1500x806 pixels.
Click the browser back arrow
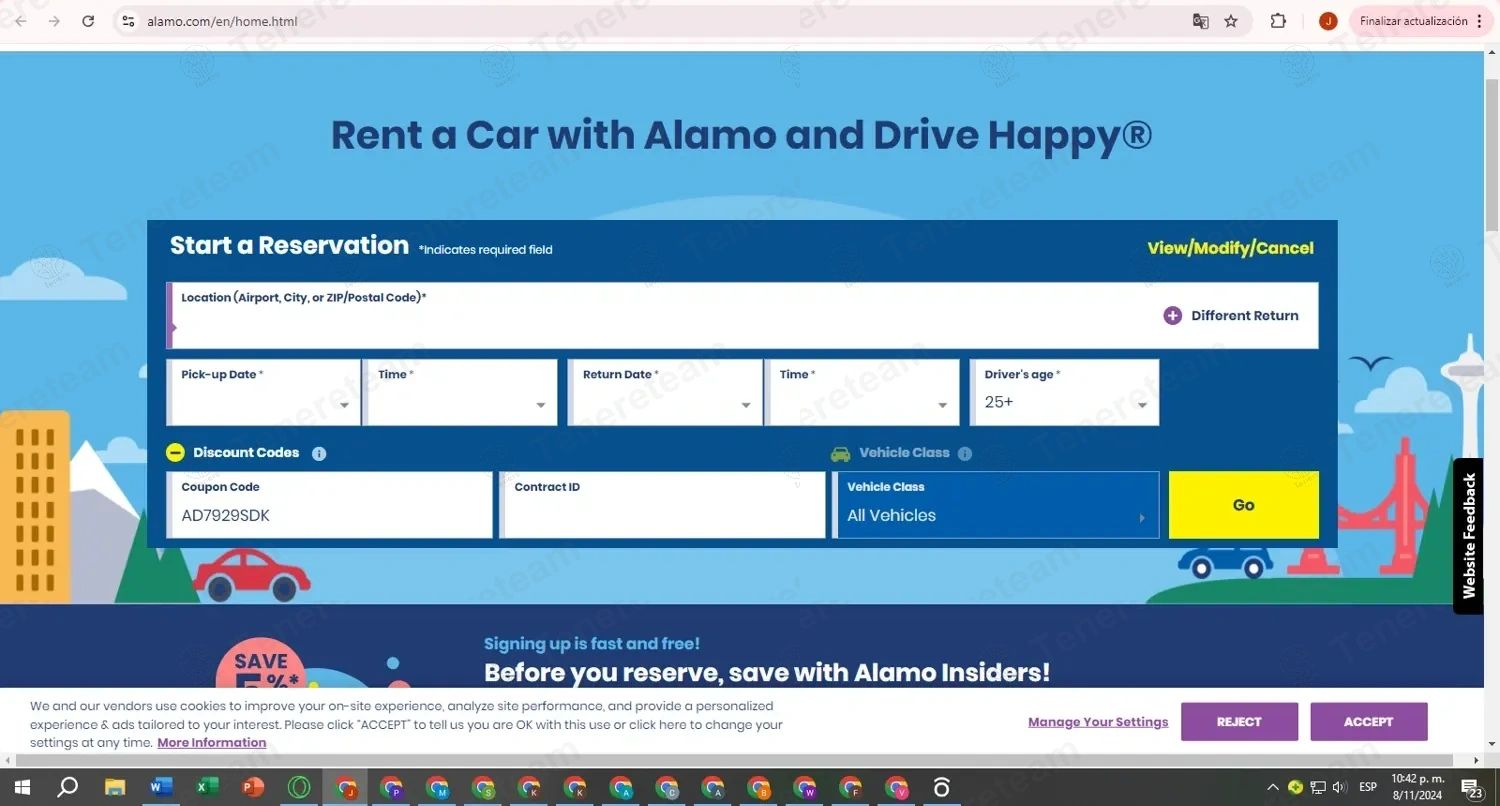click(x=21, y=21)
